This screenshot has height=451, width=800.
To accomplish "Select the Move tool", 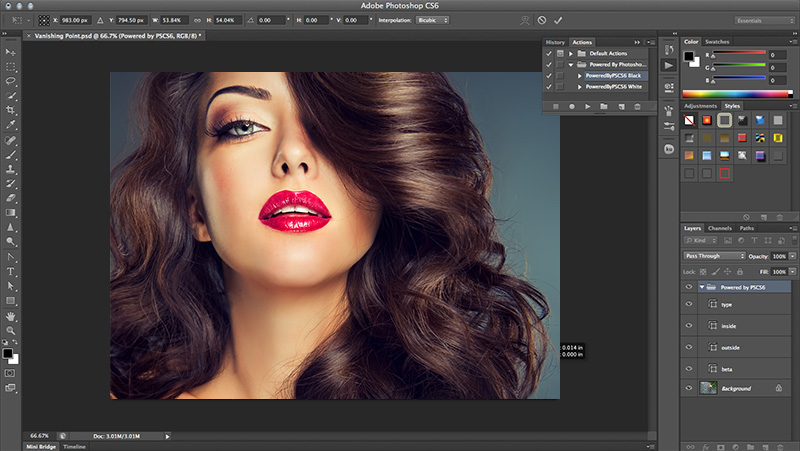I will (10, 52).
